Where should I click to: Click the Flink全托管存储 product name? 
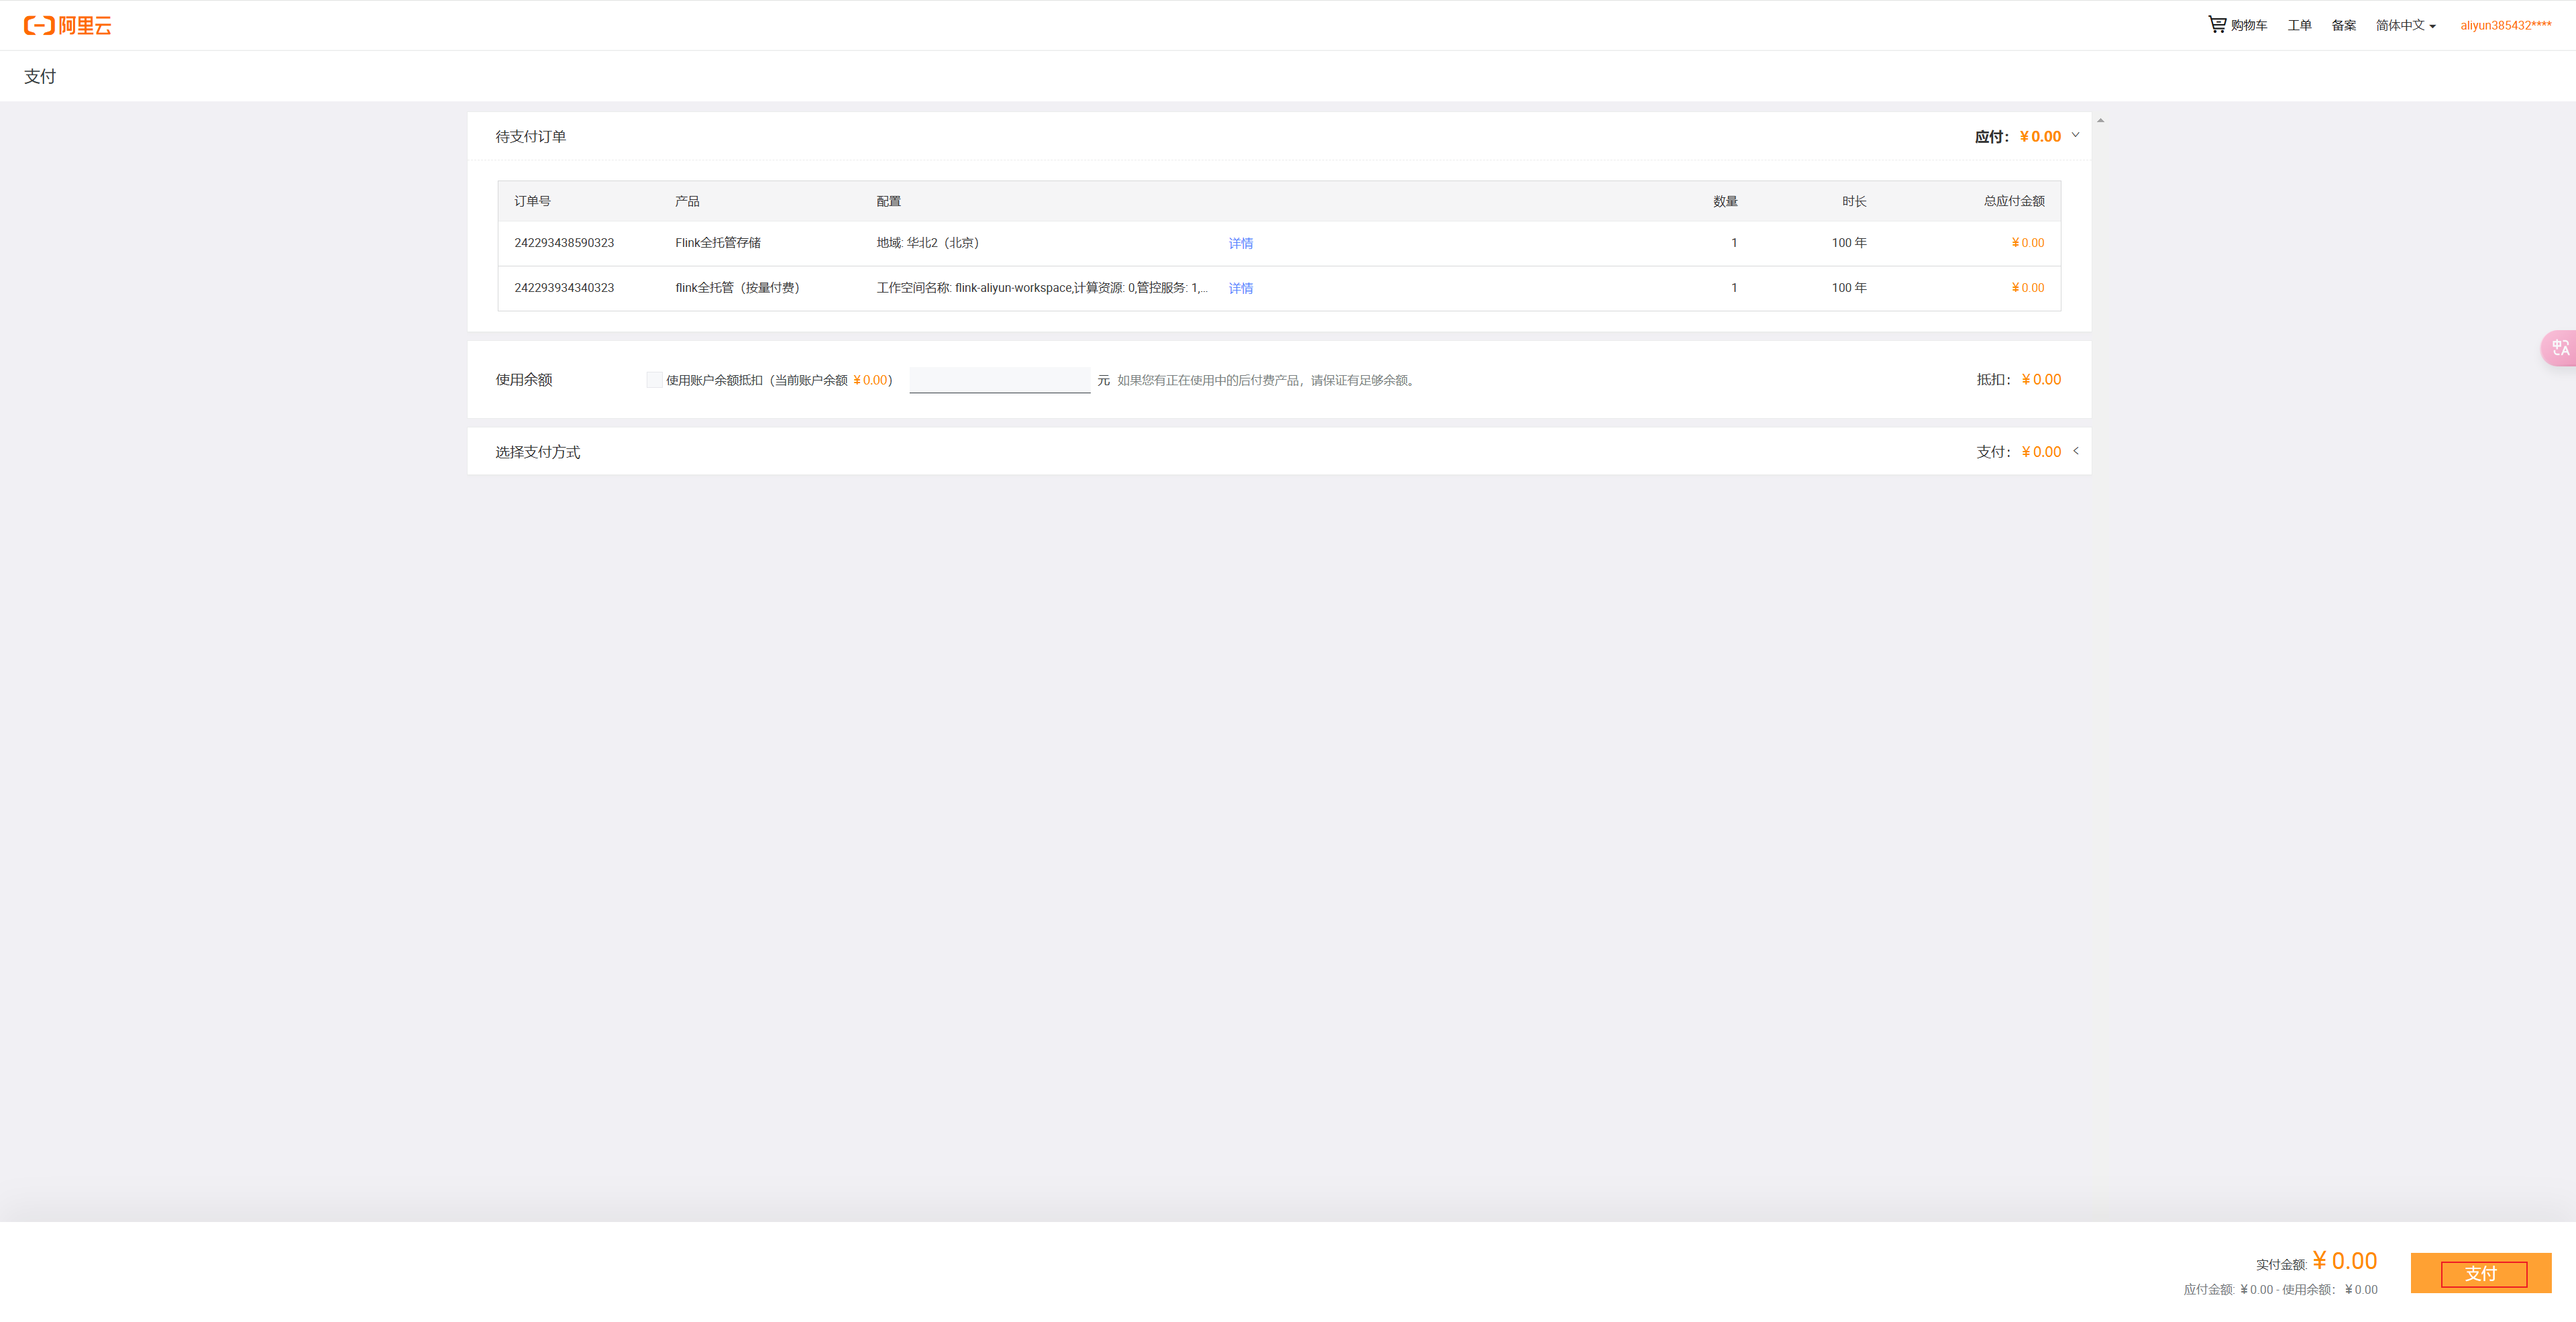[x=717, y=243]
